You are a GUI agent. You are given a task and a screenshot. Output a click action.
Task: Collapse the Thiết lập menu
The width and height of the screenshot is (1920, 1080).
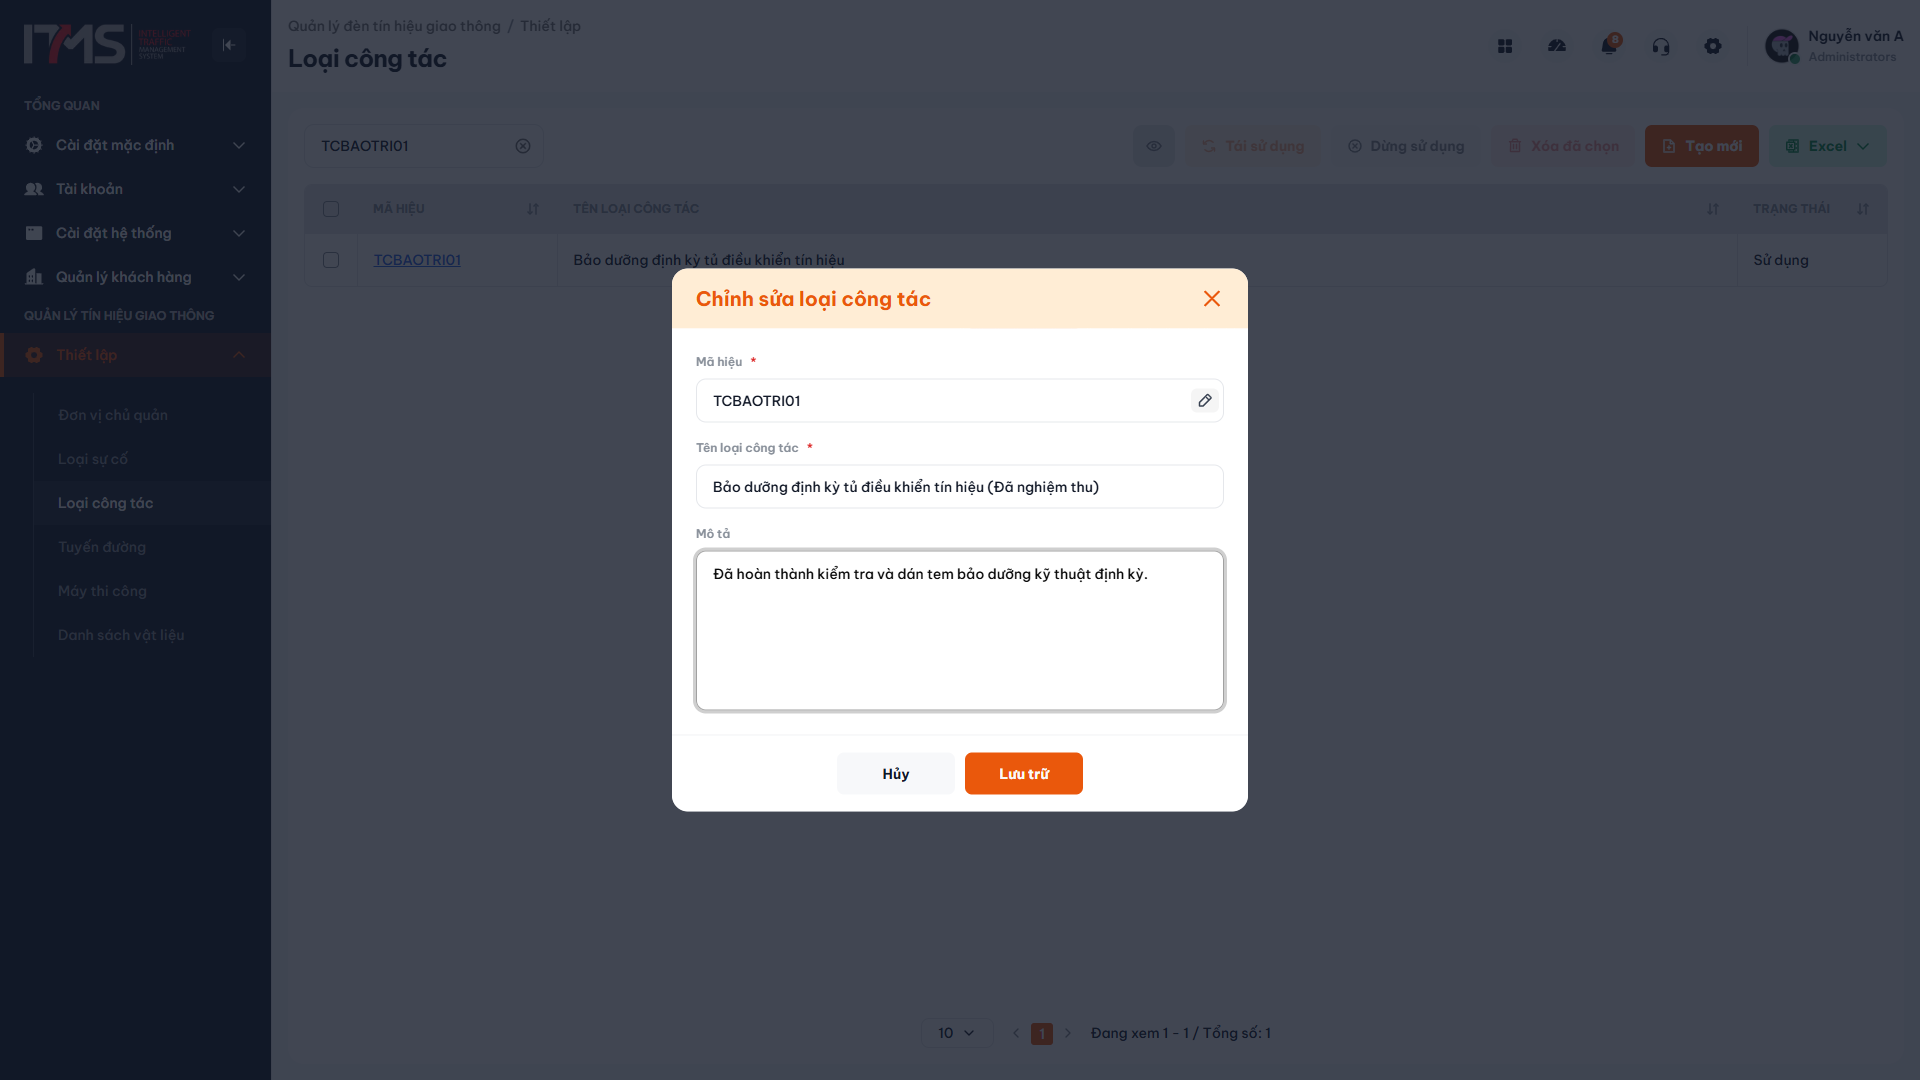click(135, 355)
